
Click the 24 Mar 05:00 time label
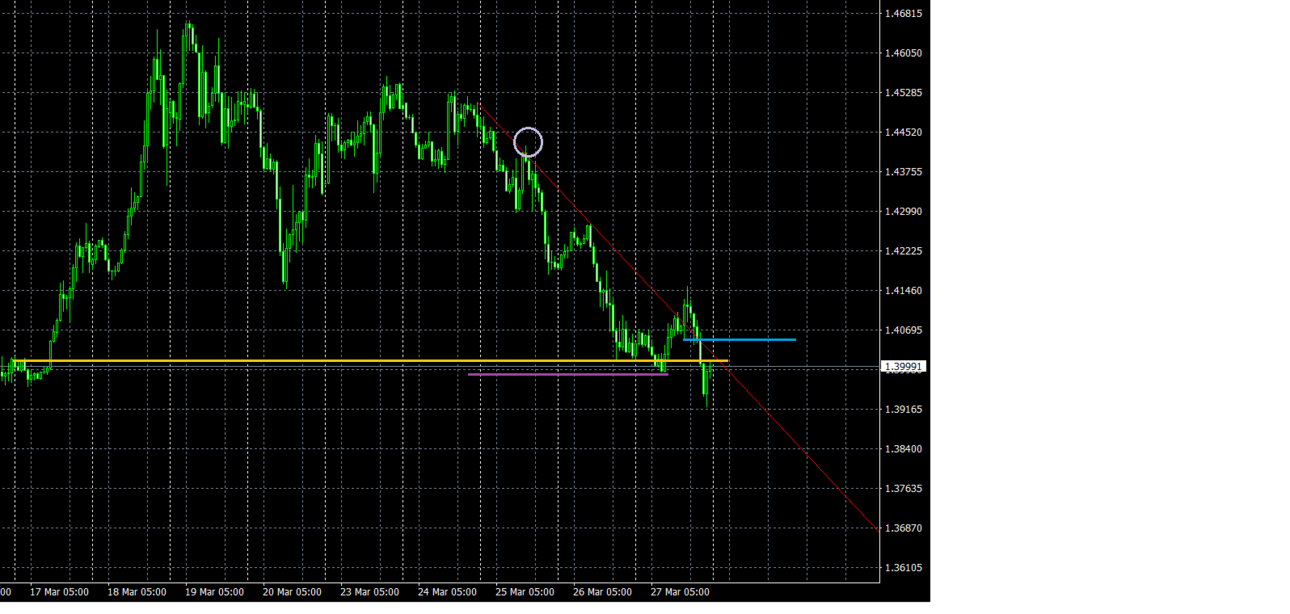447,592
